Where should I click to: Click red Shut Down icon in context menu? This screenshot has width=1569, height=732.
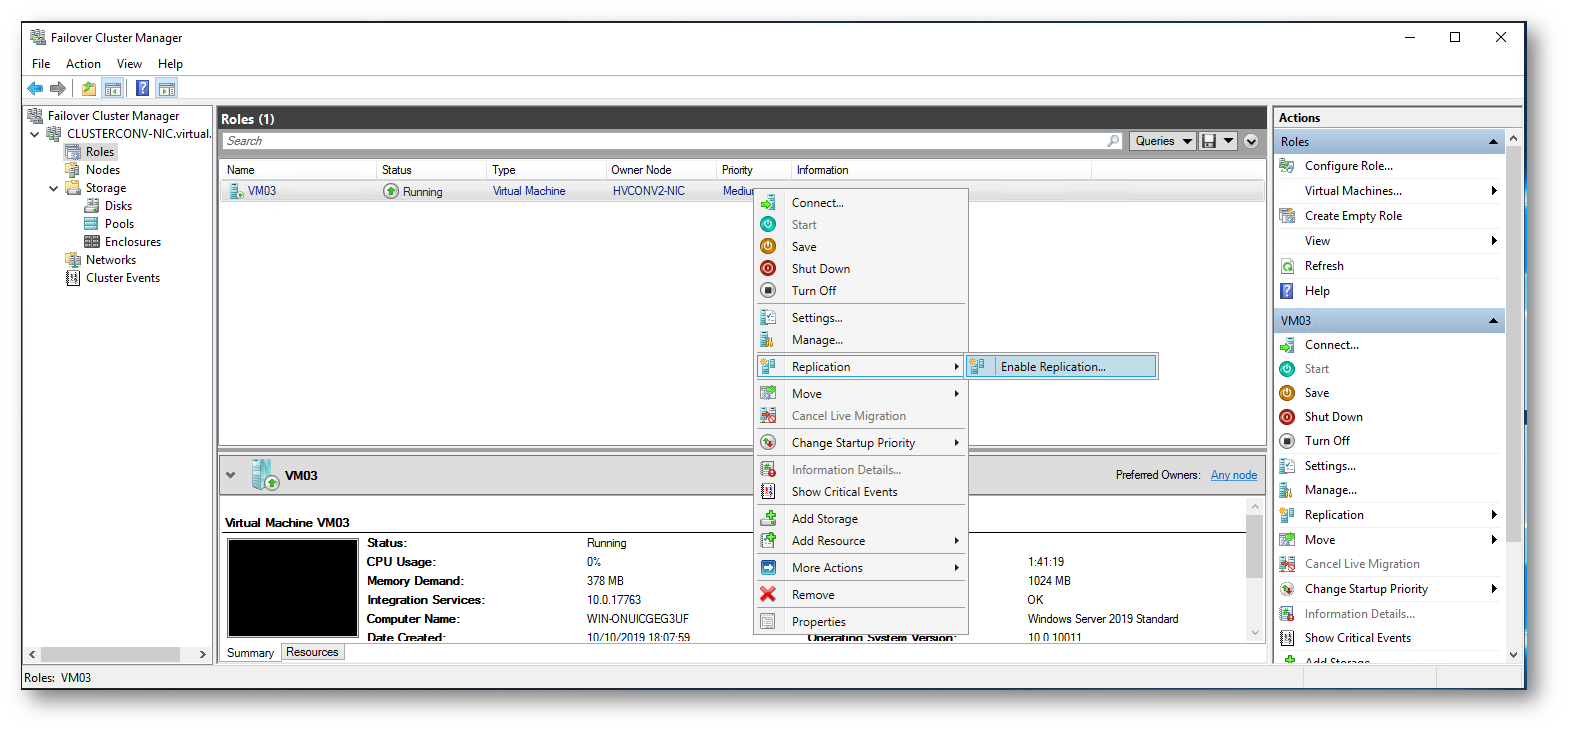click(x=768, y=268)
